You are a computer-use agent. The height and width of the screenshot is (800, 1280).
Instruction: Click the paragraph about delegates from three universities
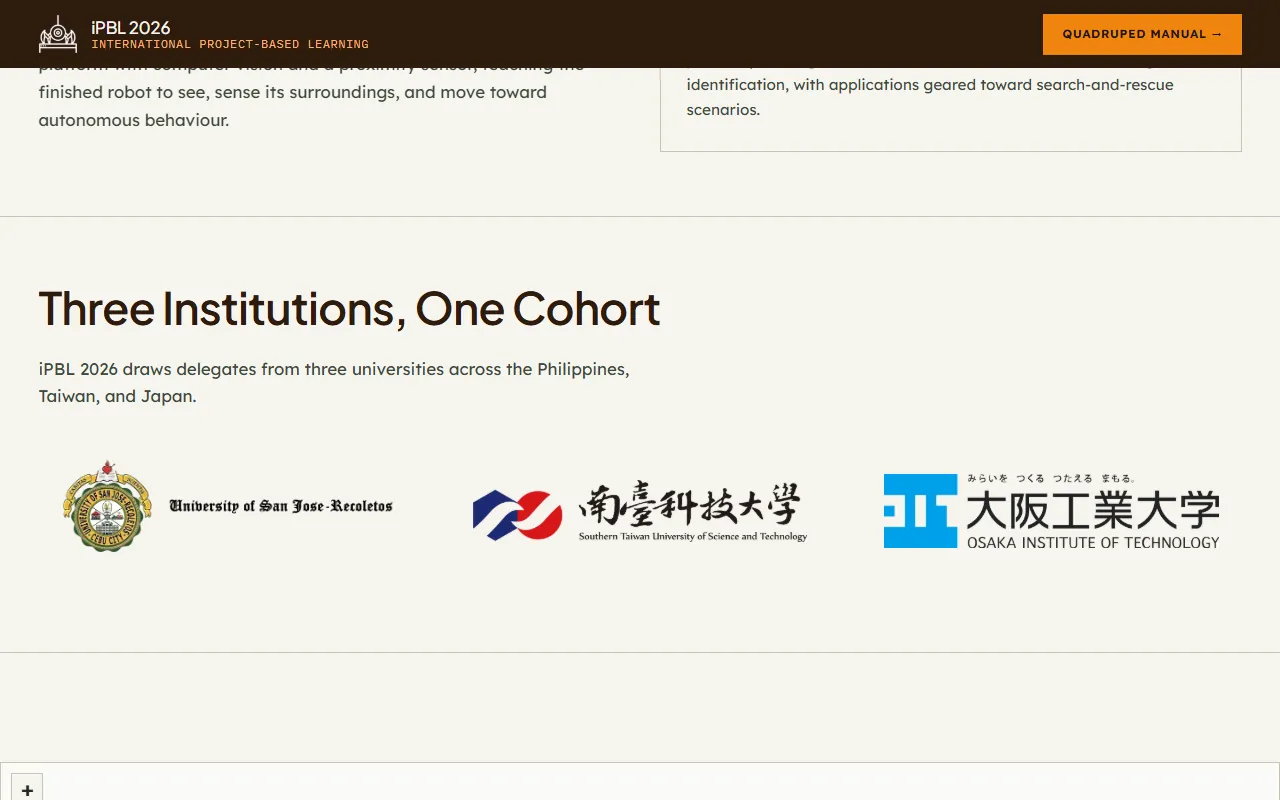coord(334,383)
